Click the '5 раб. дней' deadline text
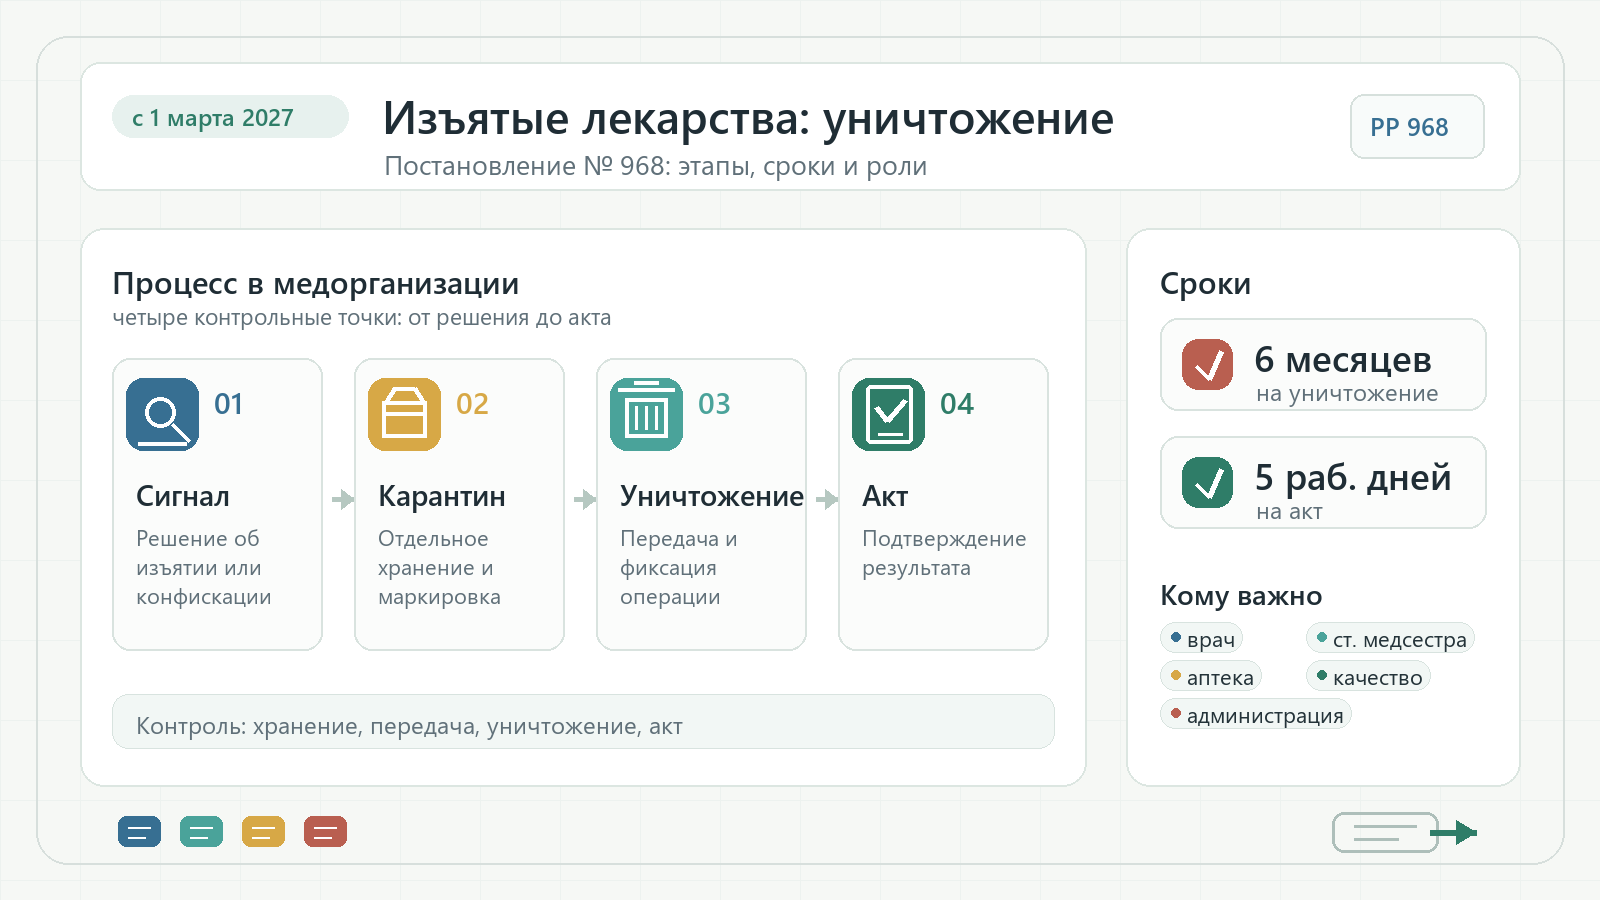The height and width of the screenshot is (900, 1600). pos(1353,478)
